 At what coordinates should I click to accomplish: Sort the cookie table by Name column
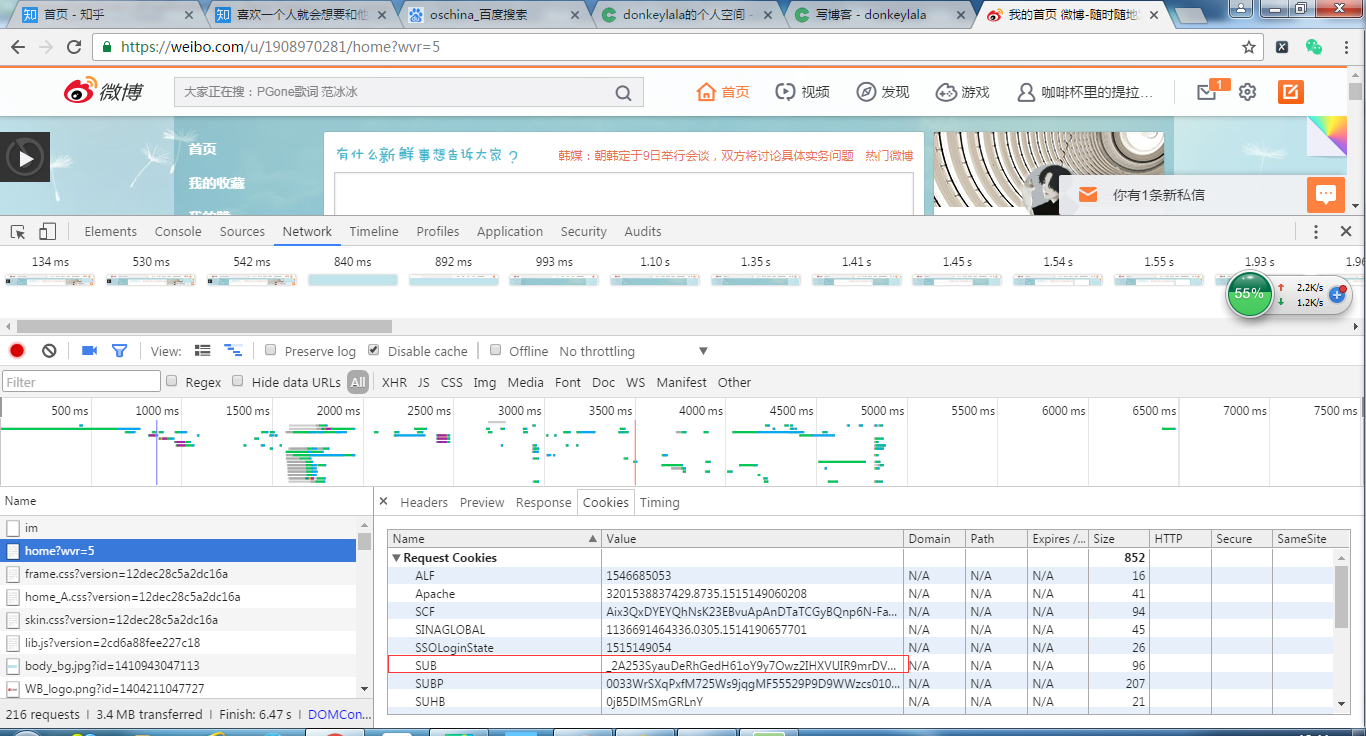494,539
